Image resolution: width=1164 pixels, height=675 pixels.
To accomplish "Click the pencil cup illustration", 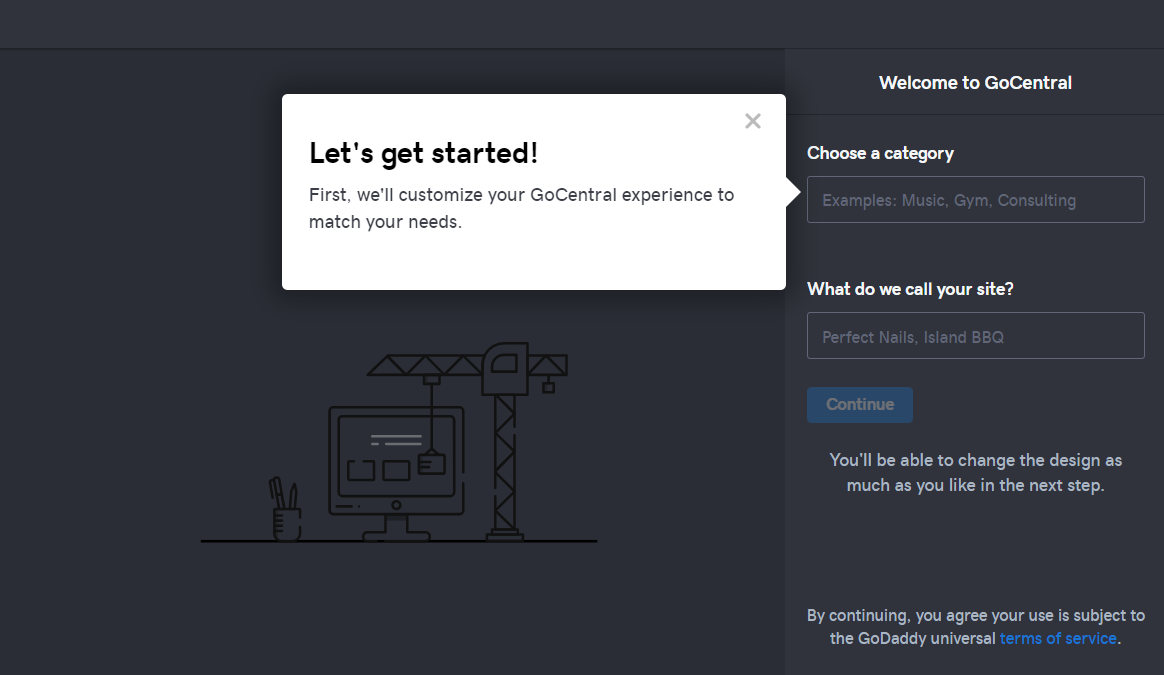I will tap(286, 520).
